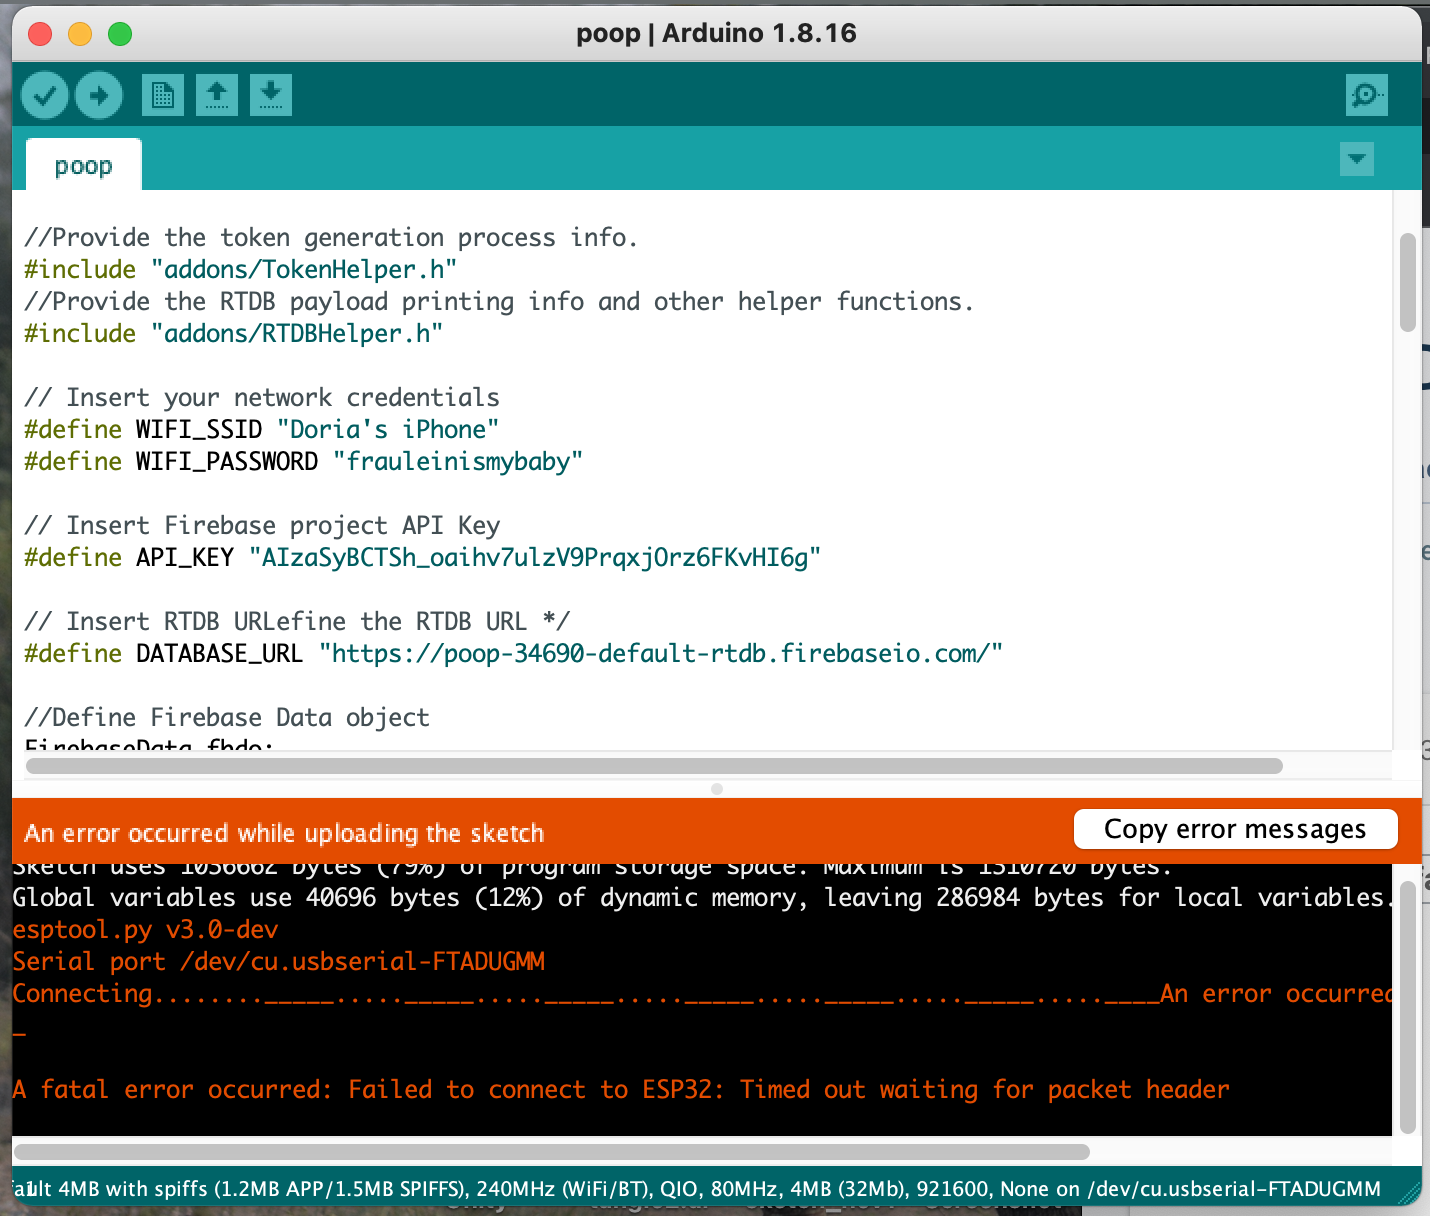This screenshot has width=1430, height=1216.
Task: Click the 'Global variables use 40696 bytes' line
Action: pyautogui.click(x=700, y=897)
